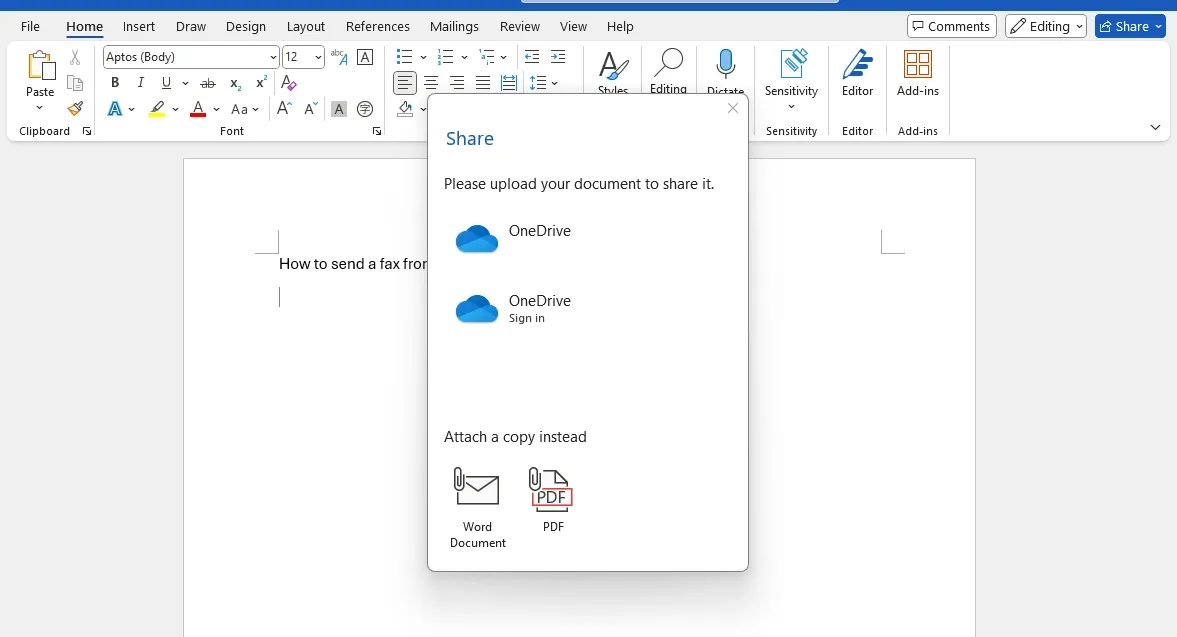This screenshot has width=1177, height=637.
Task: Click the Phonetic Guide icon
Action: (x=339, y=57)
